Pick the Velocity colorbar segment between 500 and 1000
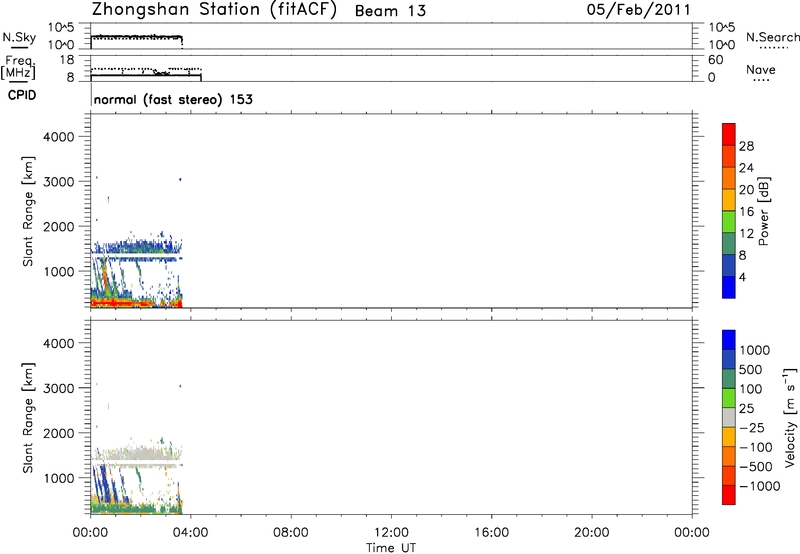Image resolution: width=800 pixels, height=554 pixels. [x=729, y=359]
